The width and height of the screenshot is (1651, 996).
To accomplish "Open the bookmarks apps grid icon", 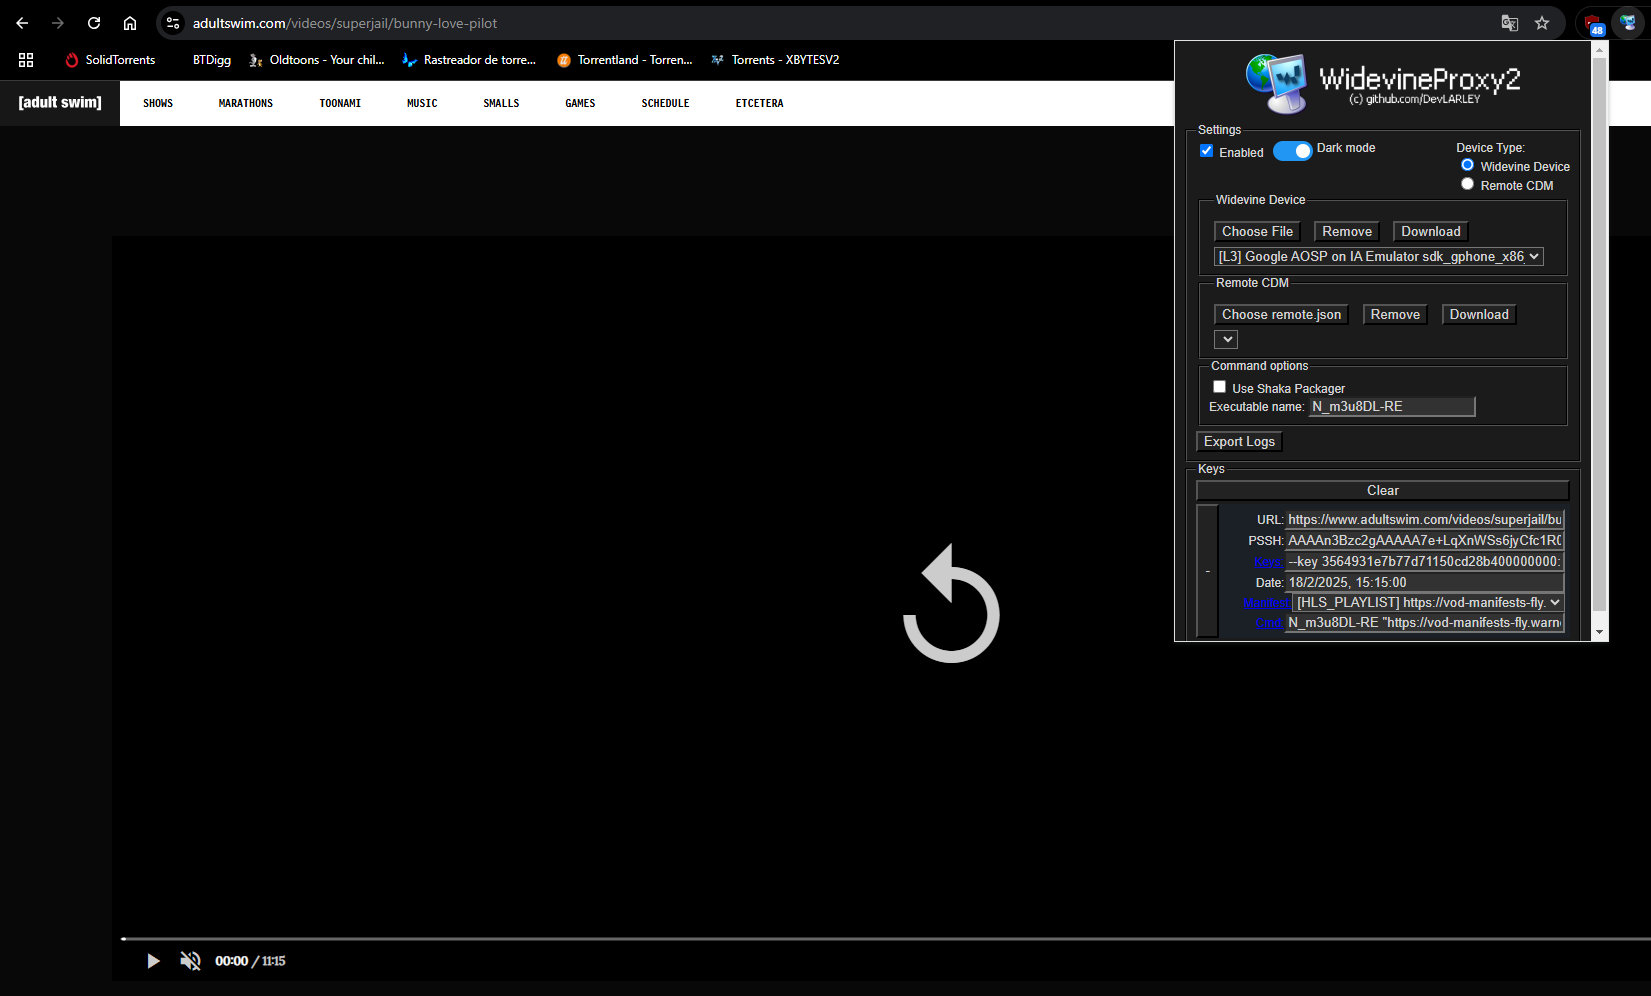I will click(26, 60).
